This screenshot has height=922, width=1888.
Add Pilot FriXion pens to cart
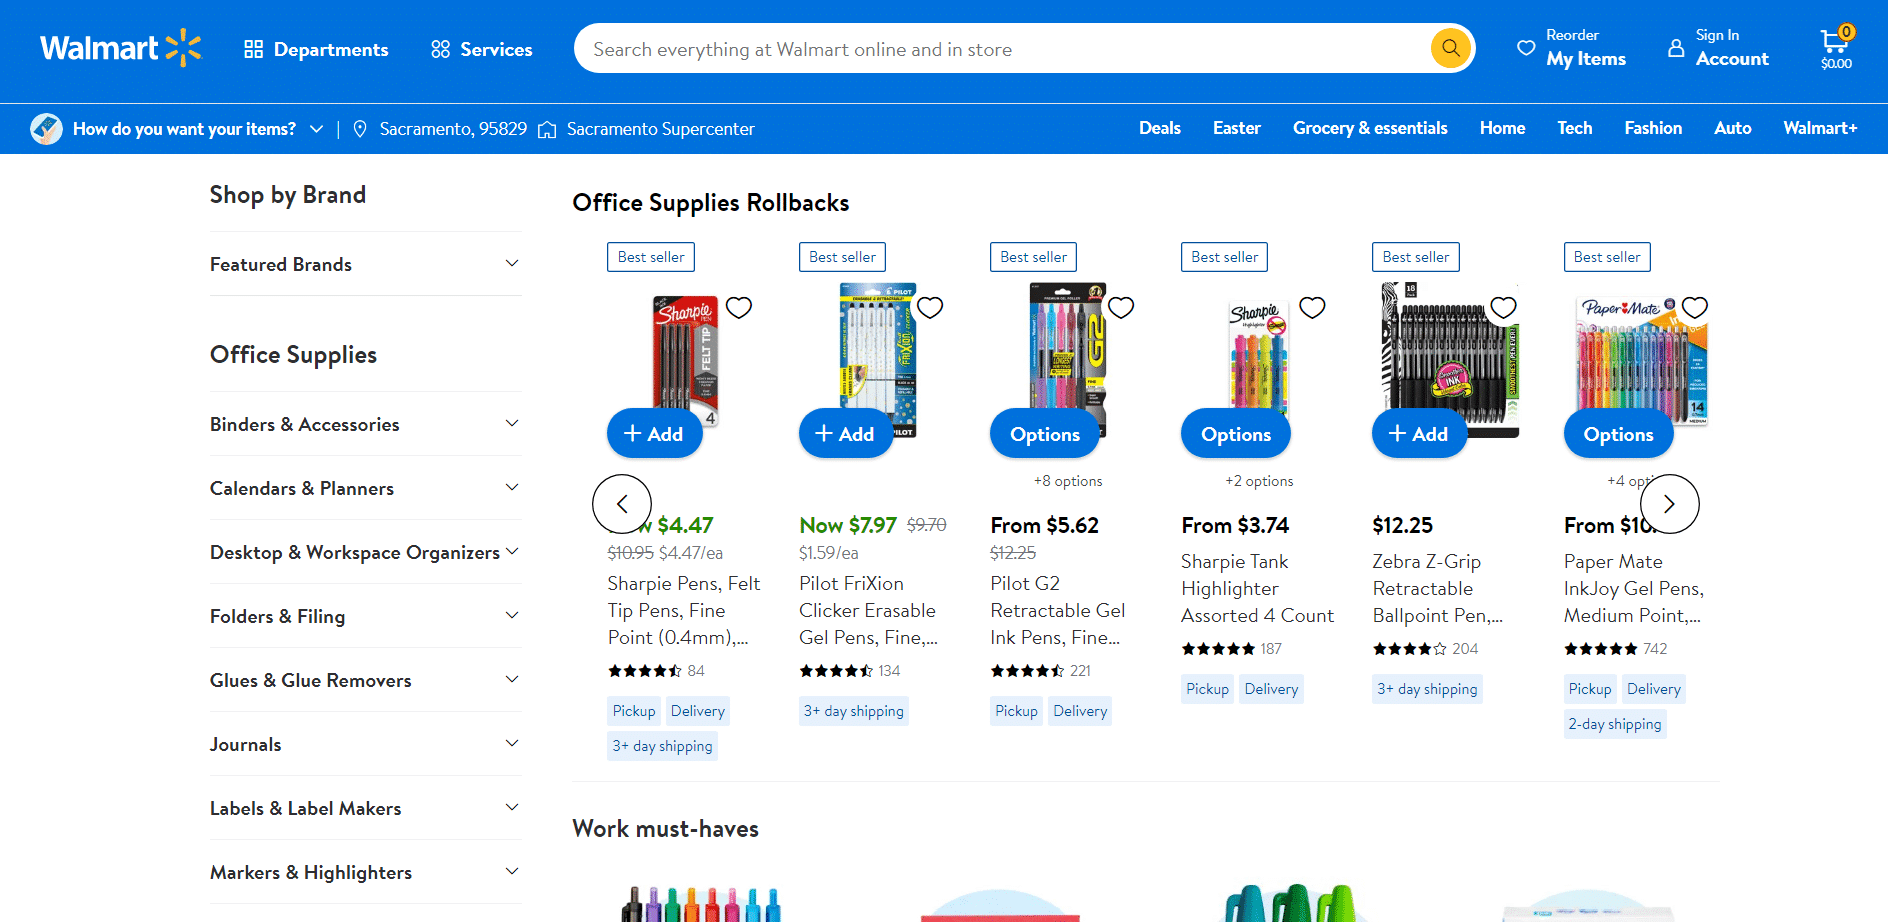[845, 433]
